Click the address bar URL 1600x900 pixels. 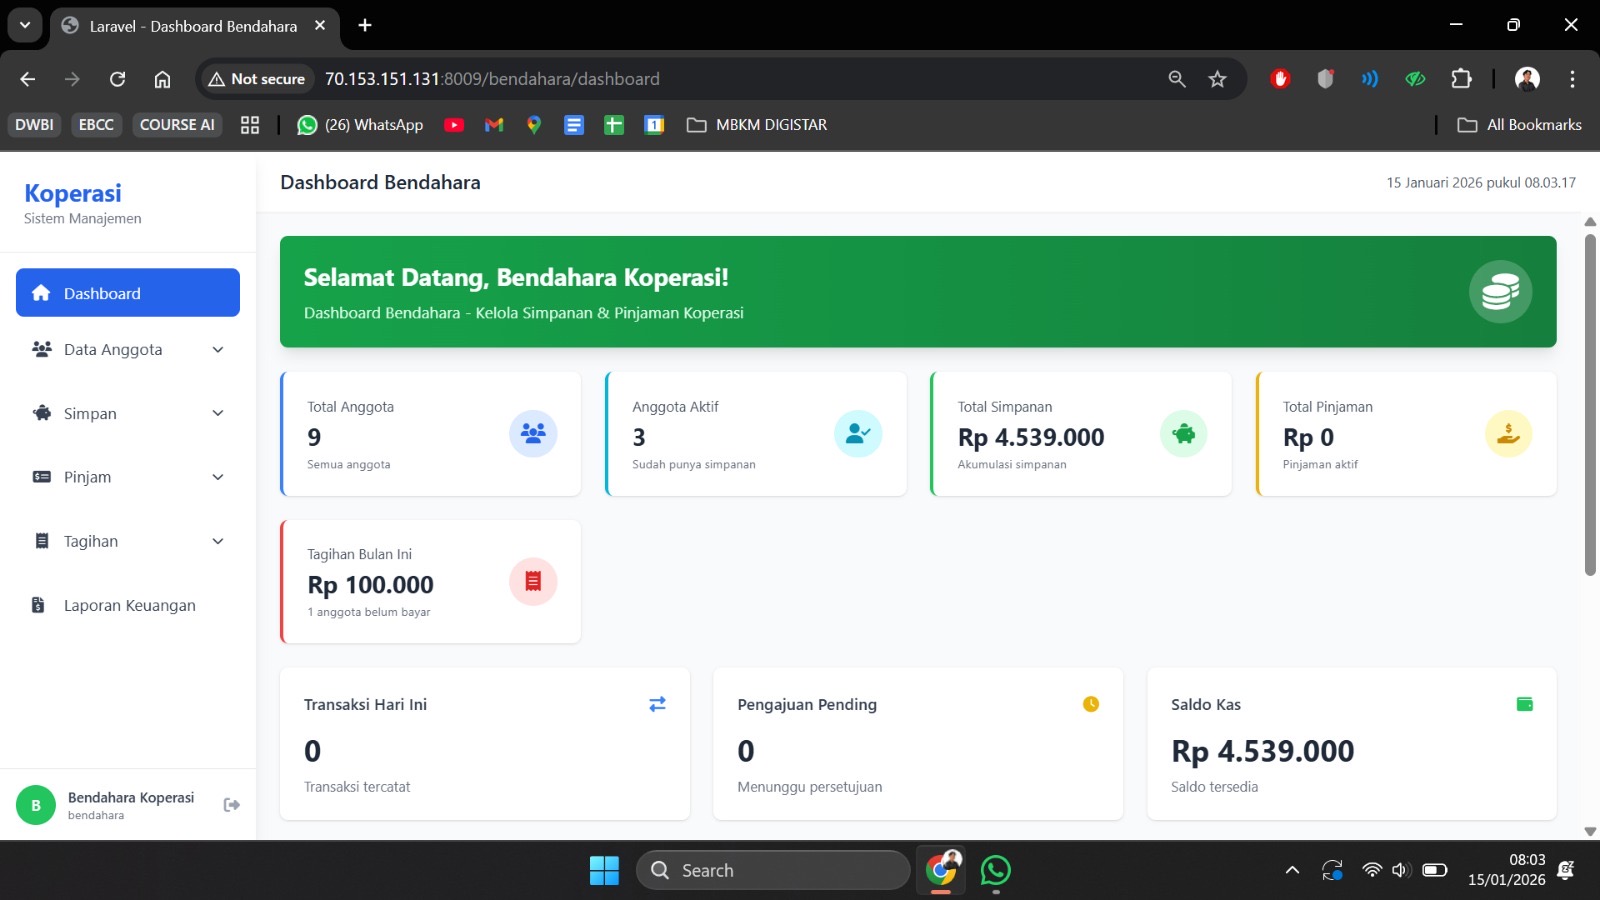492,79
